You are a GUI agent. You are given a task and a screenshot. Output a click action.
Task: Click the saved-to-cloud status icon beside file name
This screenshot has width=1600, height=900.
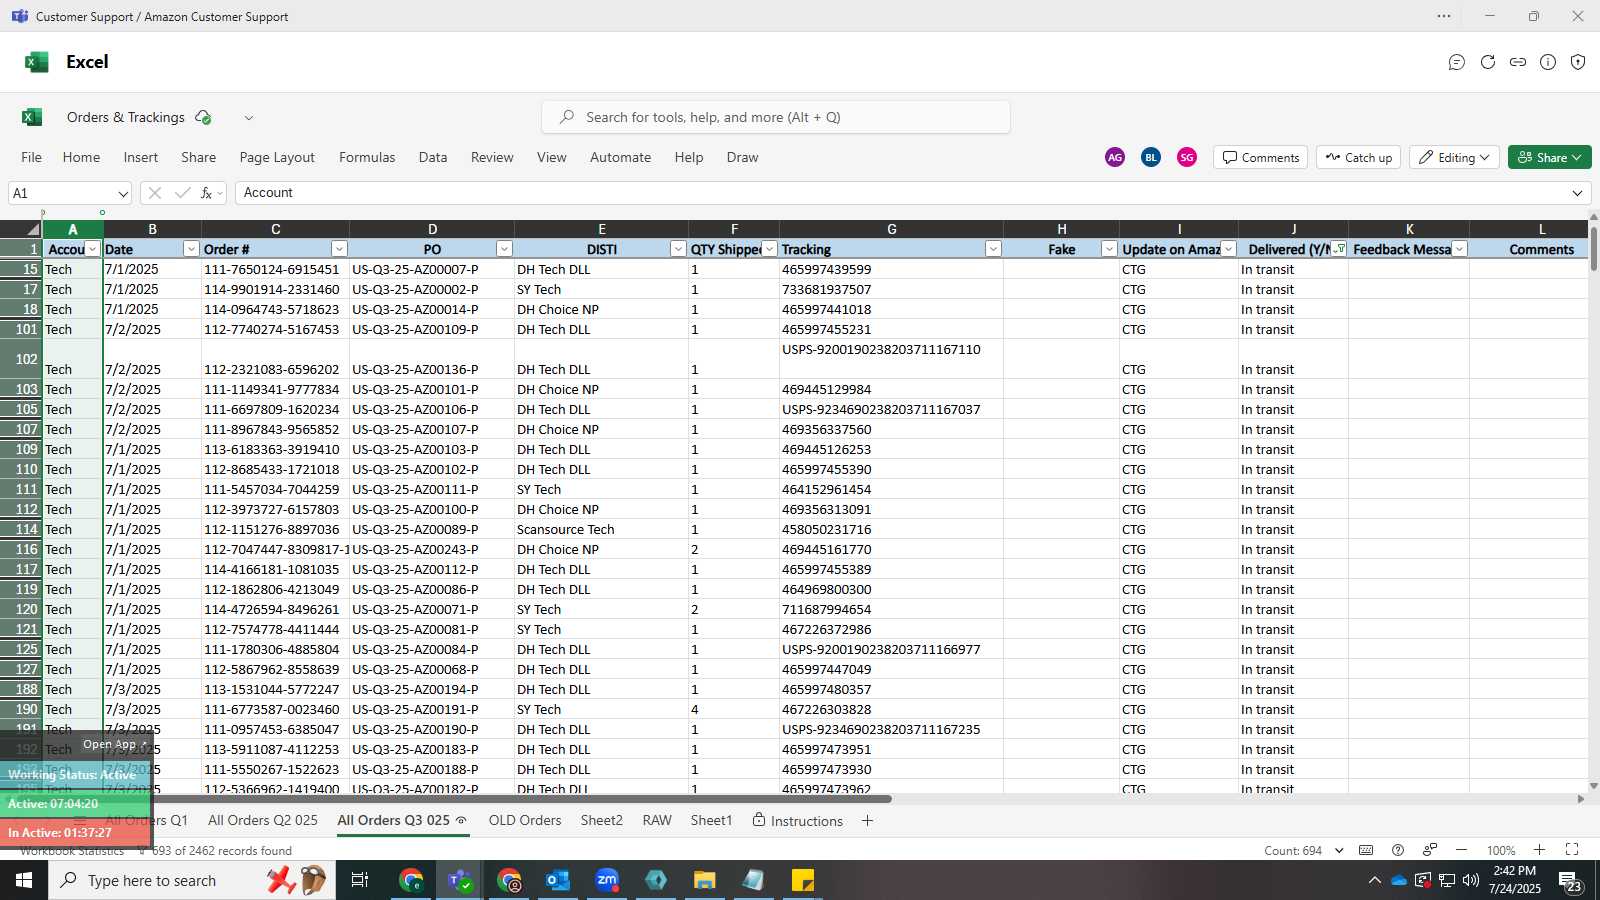click(203, 117)
